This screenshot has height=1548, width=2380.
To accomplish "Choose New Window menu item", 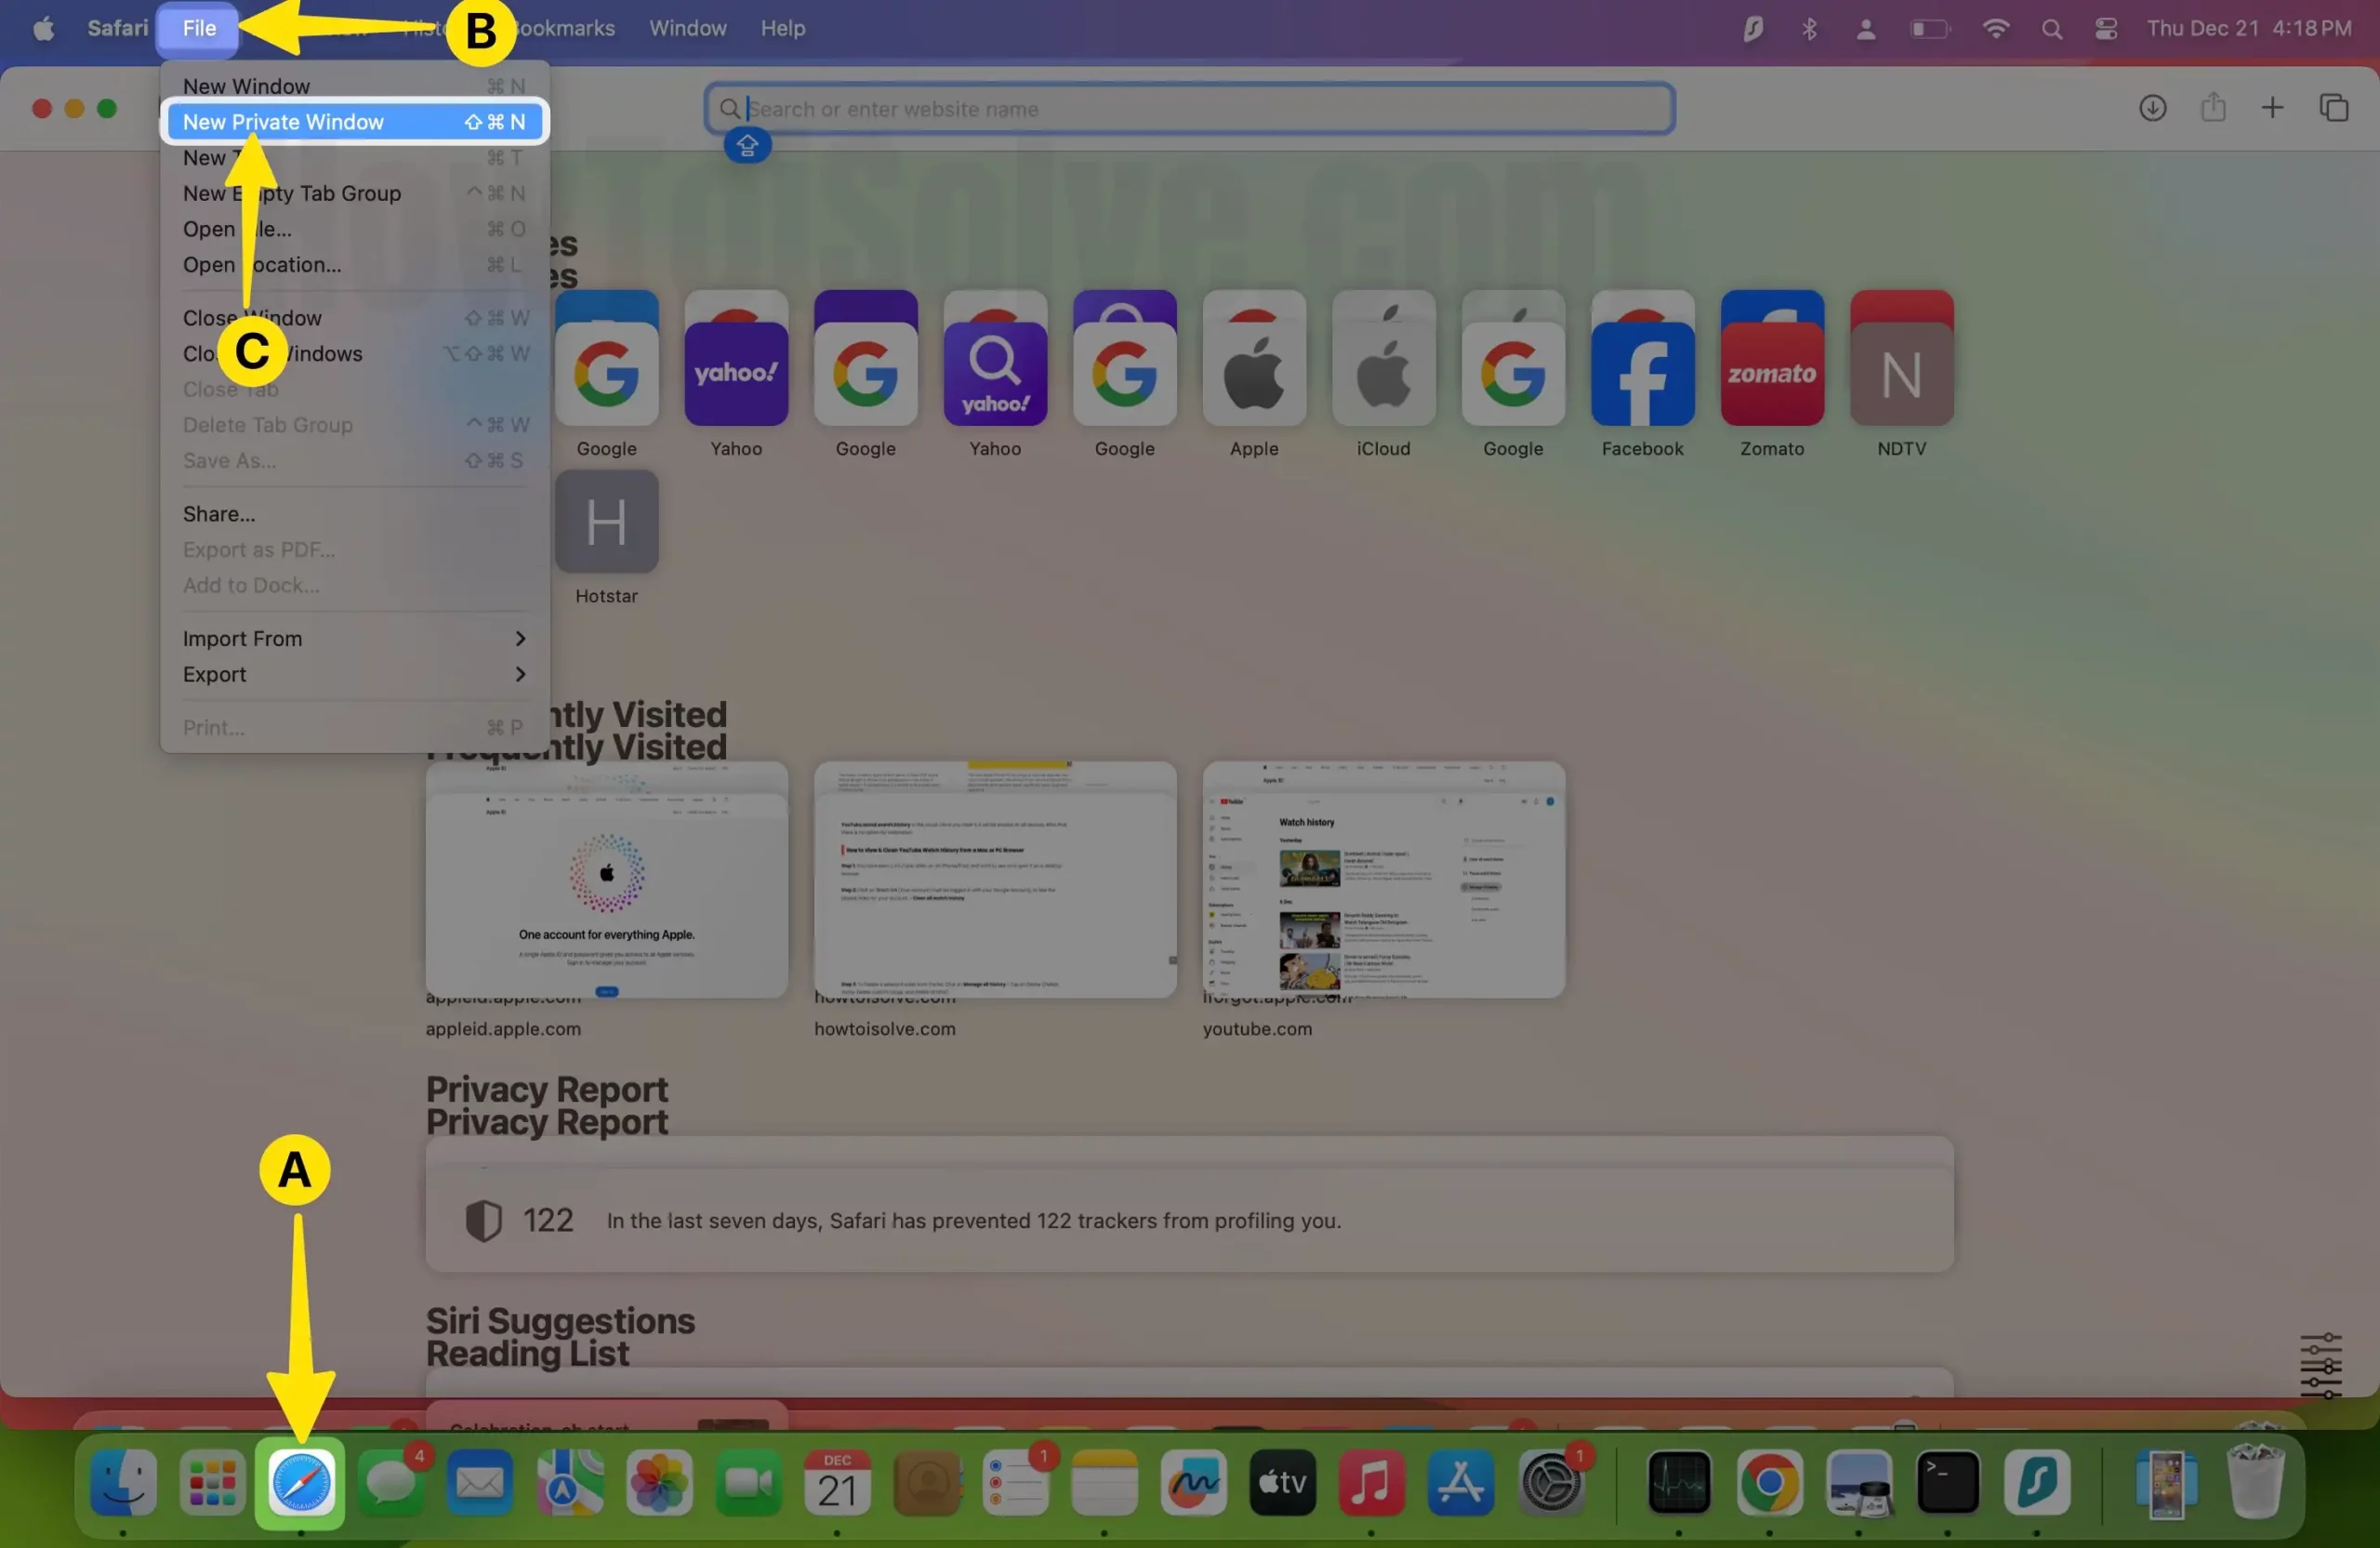I will point(354,86).
